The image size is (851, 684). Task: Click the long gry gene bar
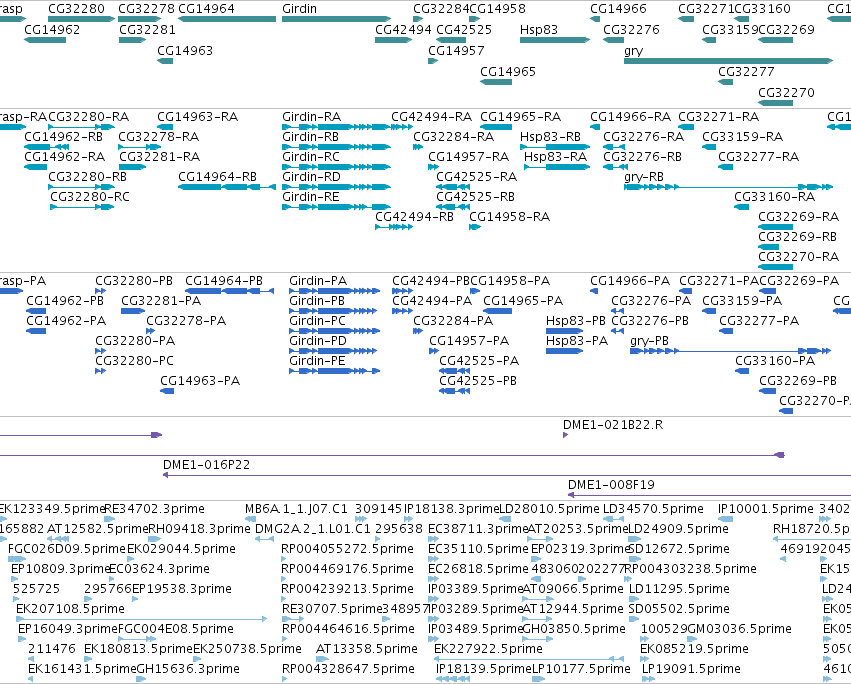tap(728, 61)
